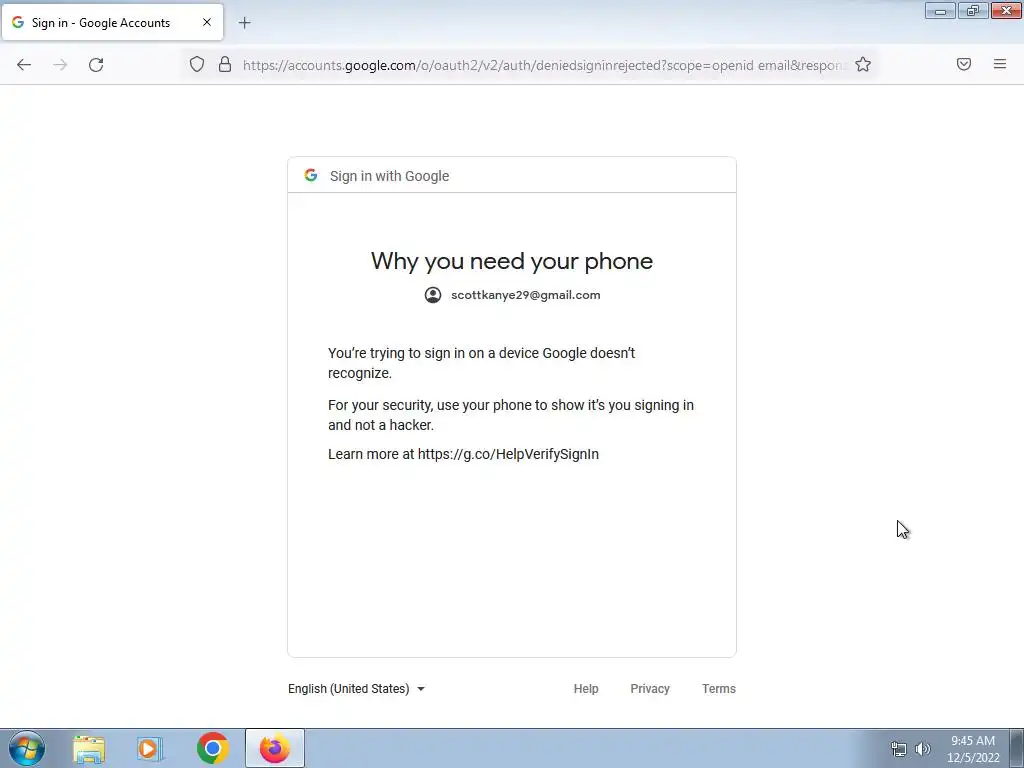The width and height of the screenshot is (1024, 768).
Task: Click the Firefox taskbar button
Action: [275, 748]
